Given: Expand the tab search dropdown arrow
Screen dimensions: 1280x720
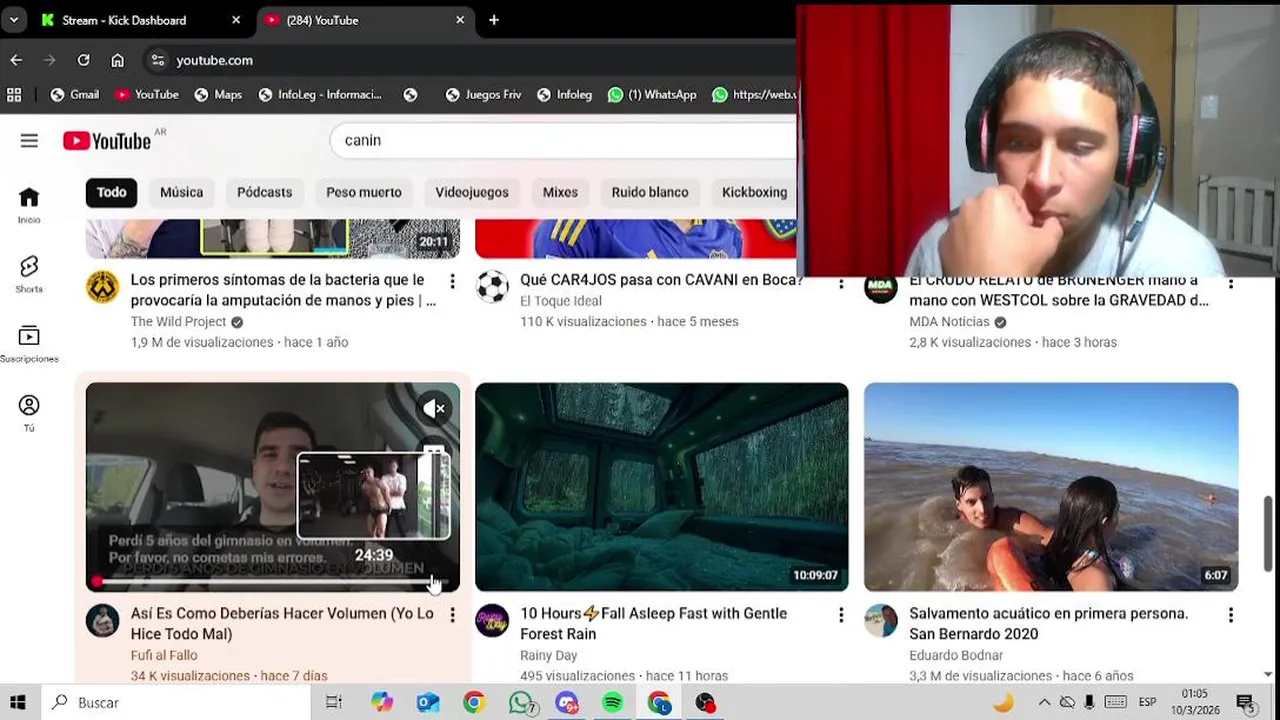Looking at the screenshot, I should coord(14,20).
